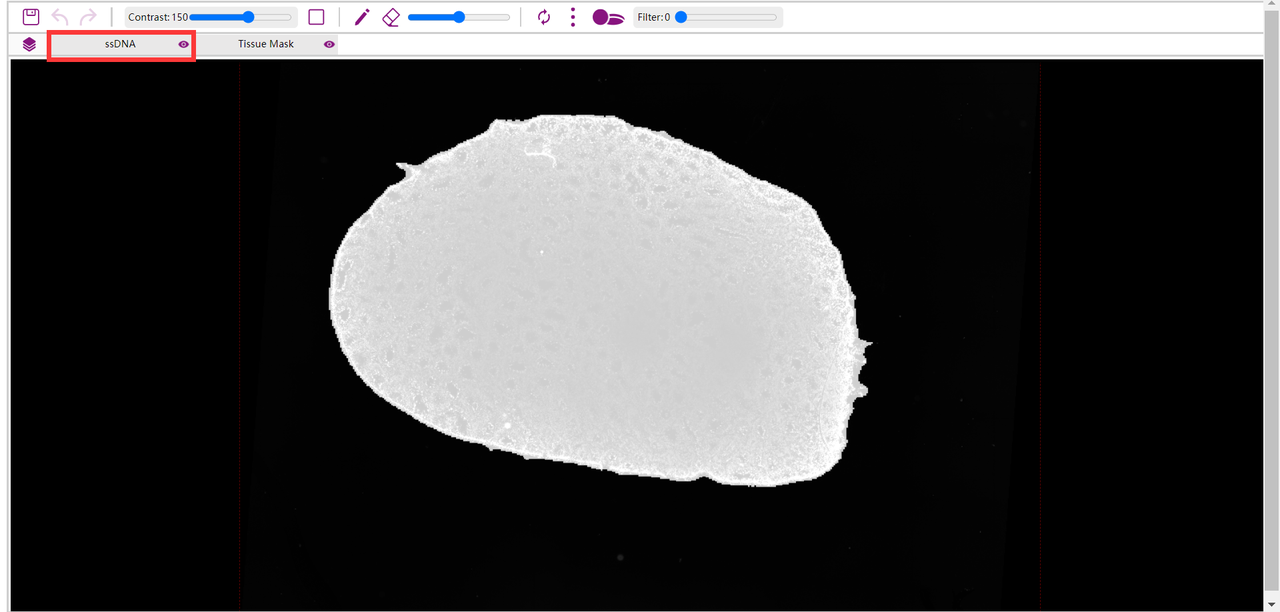The image size is (1280, 612).
Task: Click the Contrast: 150 label
Action: coord(157,17)
